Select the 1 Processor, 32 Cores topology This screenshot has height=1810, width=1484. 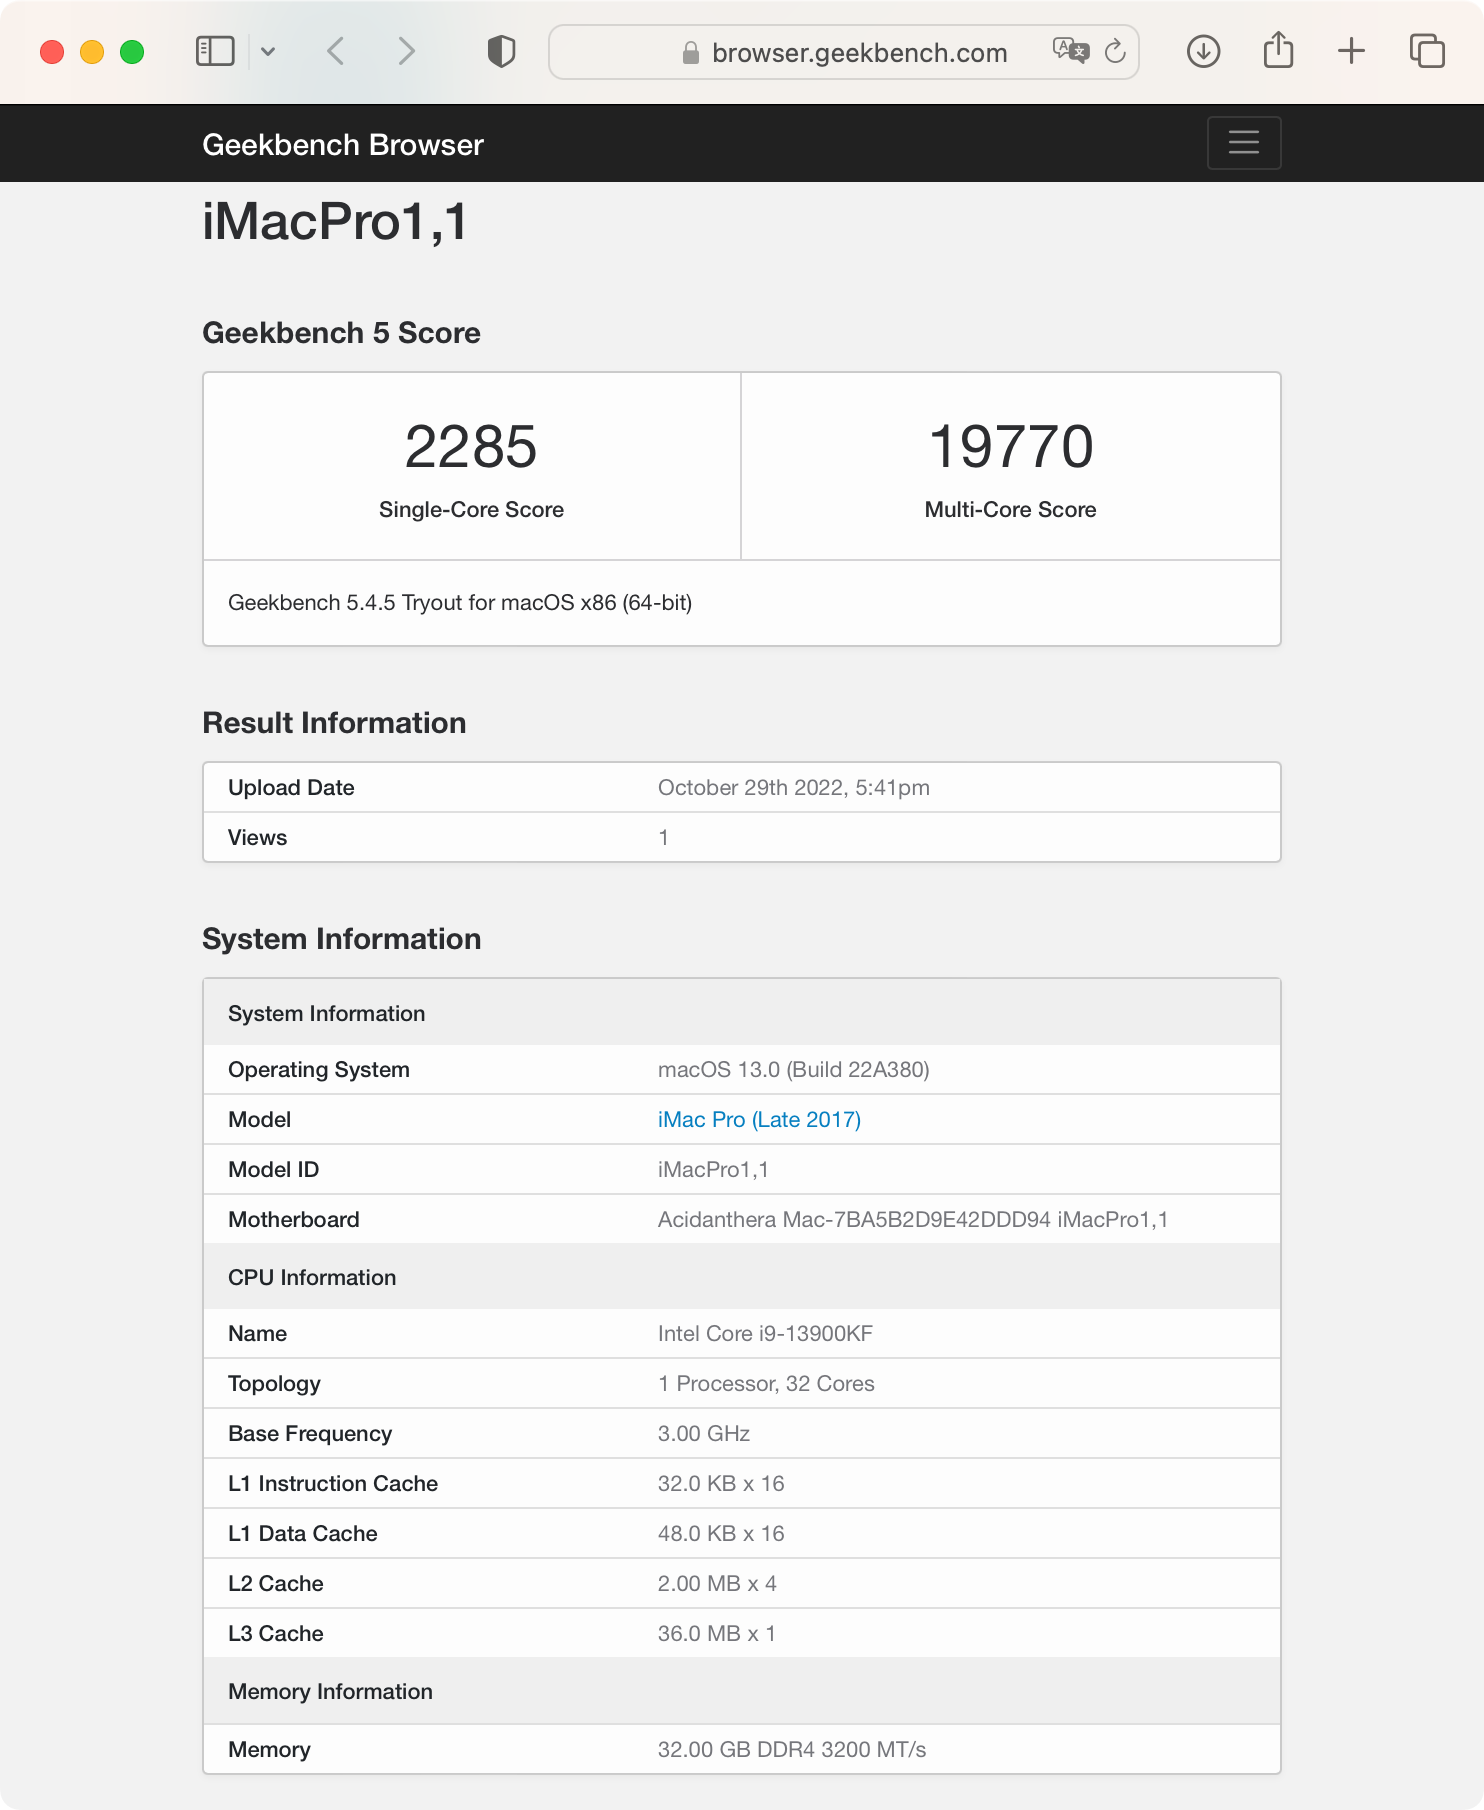point(766,1384)
